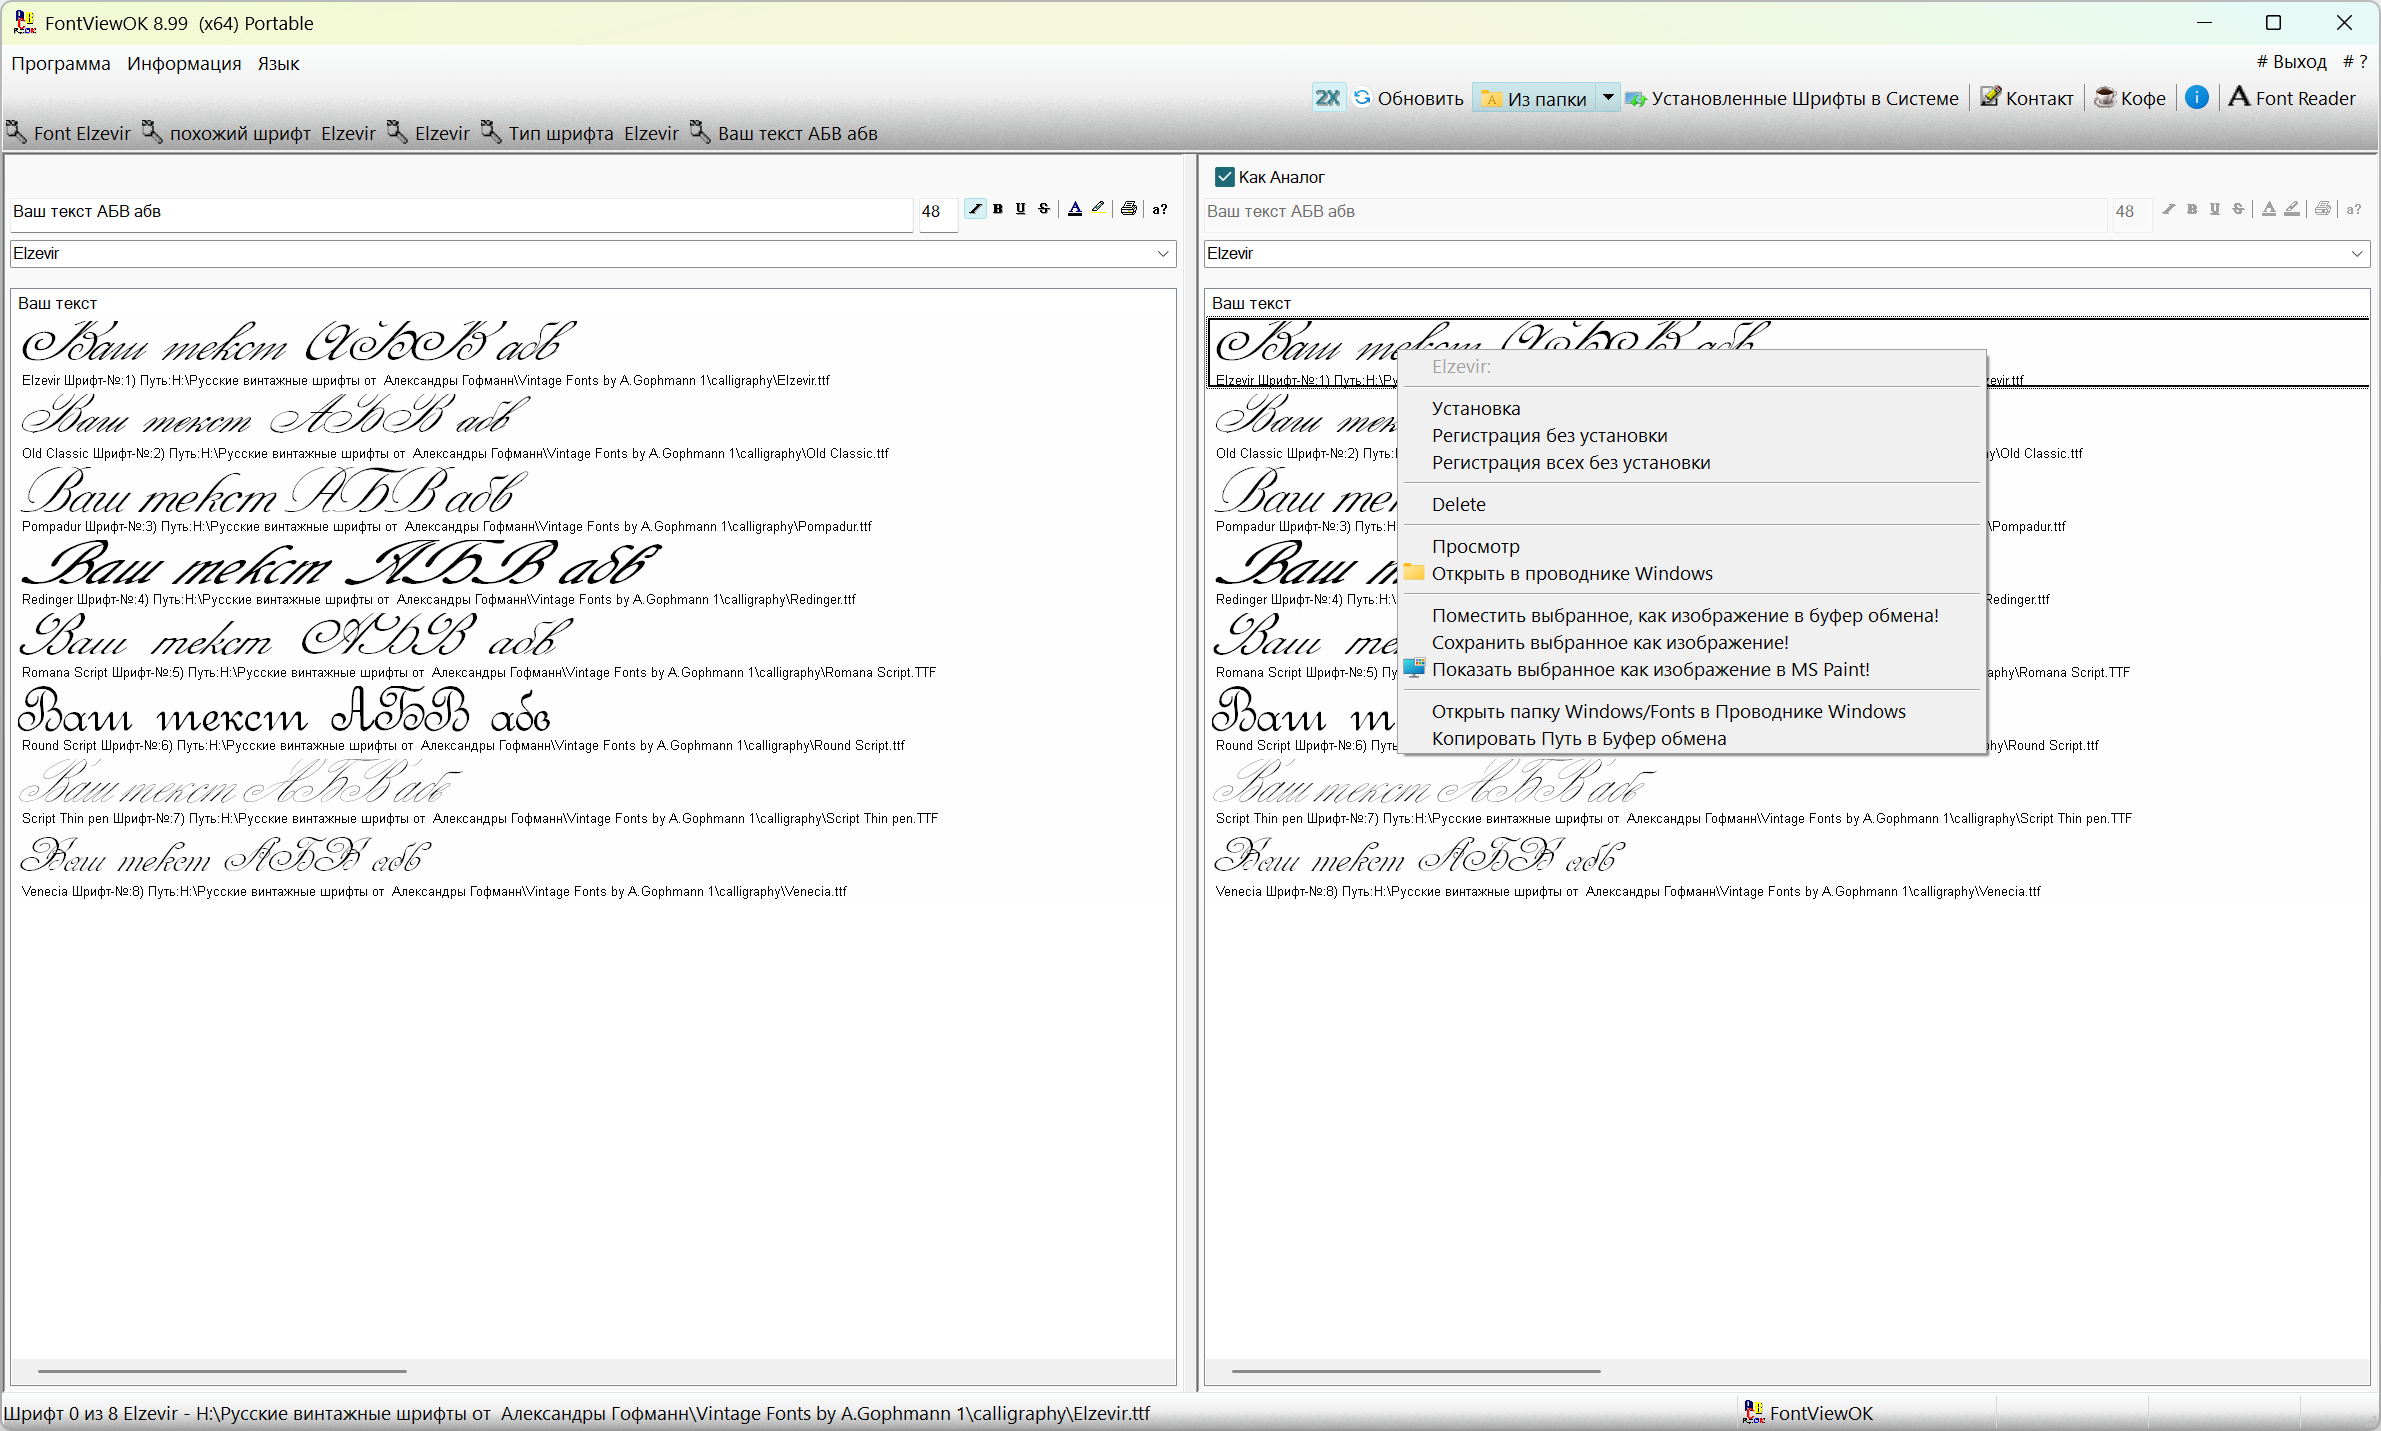2381x1431 pixels.
Task: Open the blue info icon
Action: coord(2197,97)
